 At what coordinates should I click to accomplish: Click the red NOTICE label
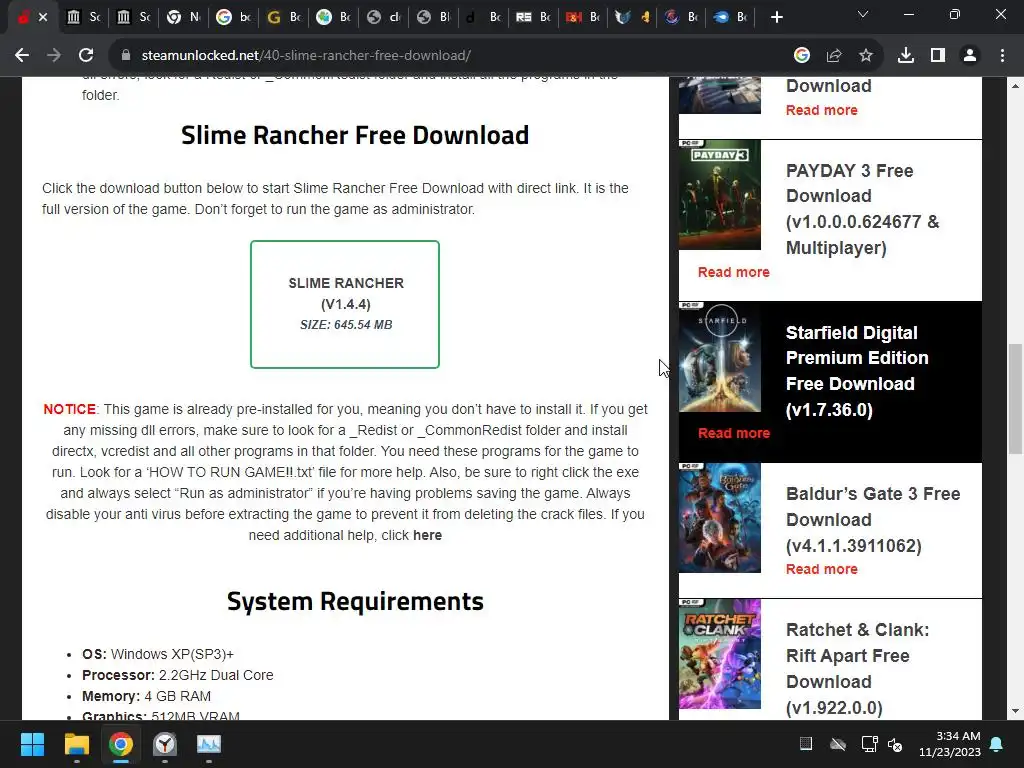tap(69, 409)
